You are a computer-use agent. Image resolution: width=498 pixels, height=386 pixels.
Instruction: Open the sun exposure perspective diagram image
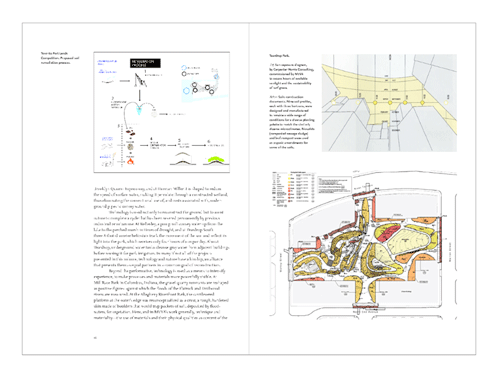pyautogui.click(x=389, y=103)
